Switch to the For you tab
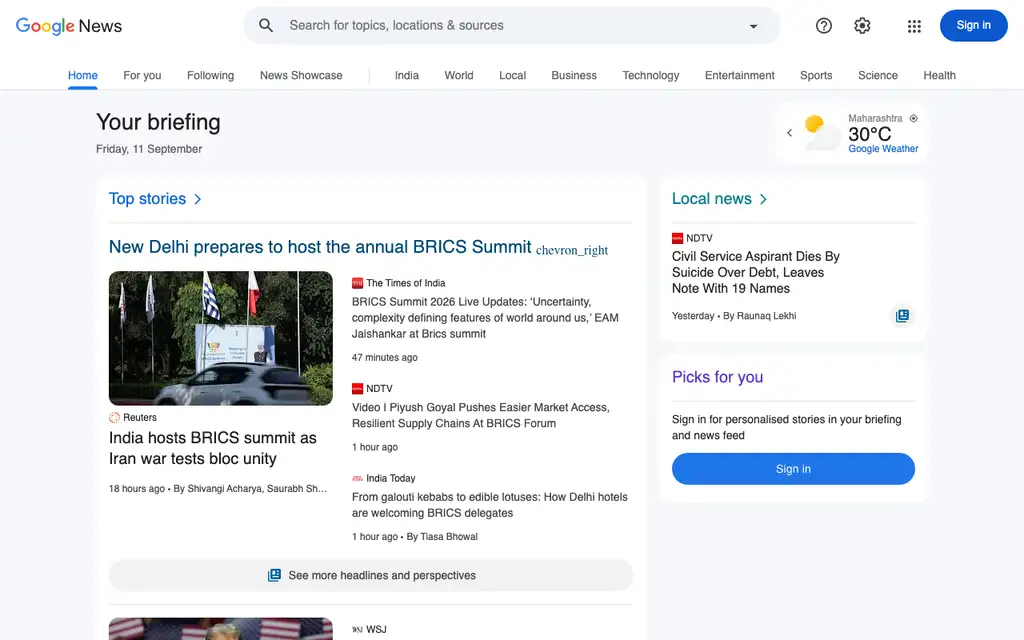 tap(142, 75)
